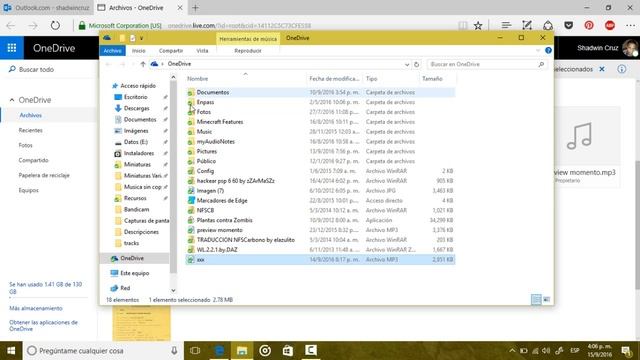Image resolution: width=640 pixels, height=360 pixels.
Task: Open the Reproducir ribbon tab
Action: click(x=248, y=51)
